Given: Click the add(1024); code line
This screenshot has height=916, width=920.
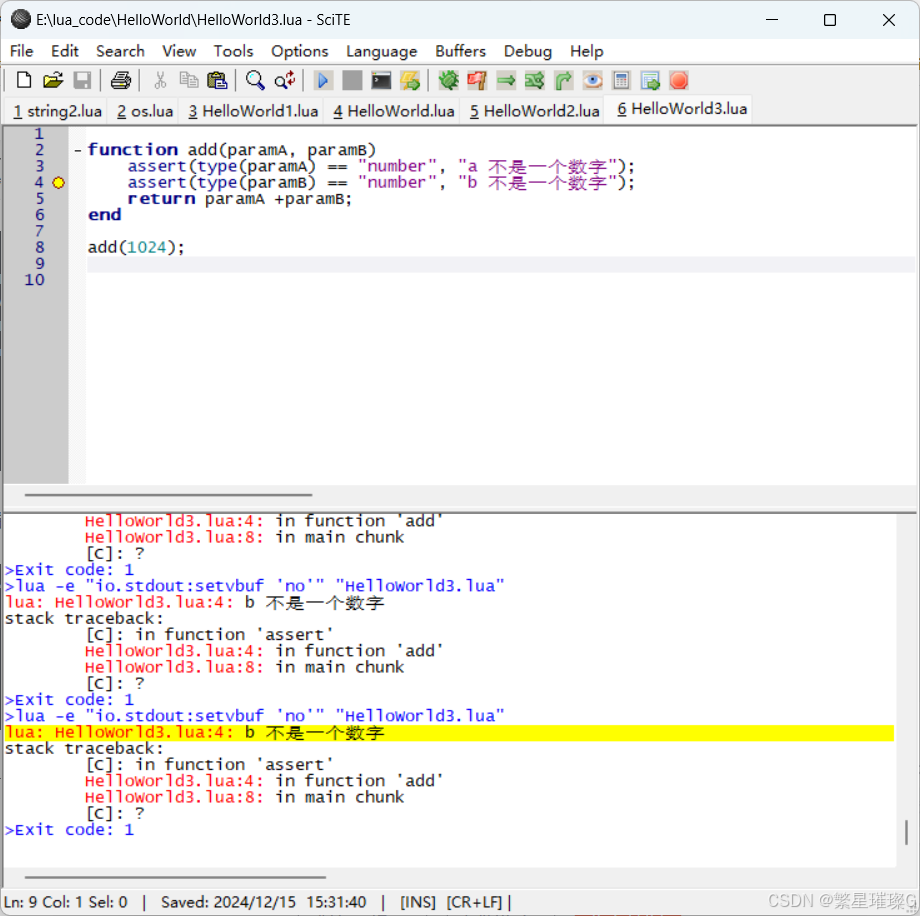Looking at the screenshot, I should point(136,248).
